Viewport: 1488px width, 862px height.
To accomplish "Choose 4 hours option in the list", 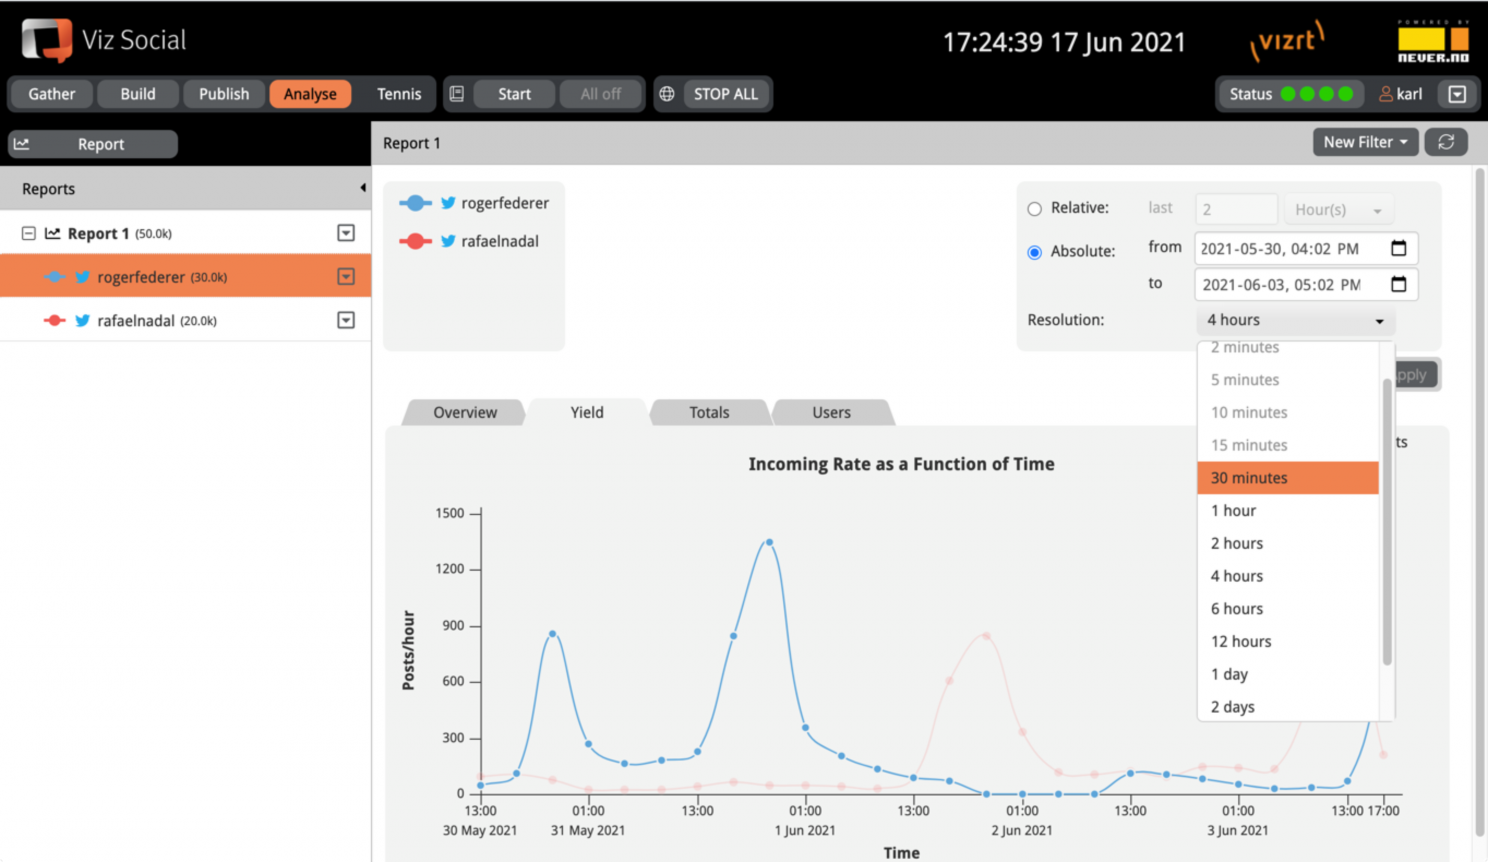I will click(x=1288, y=576).
